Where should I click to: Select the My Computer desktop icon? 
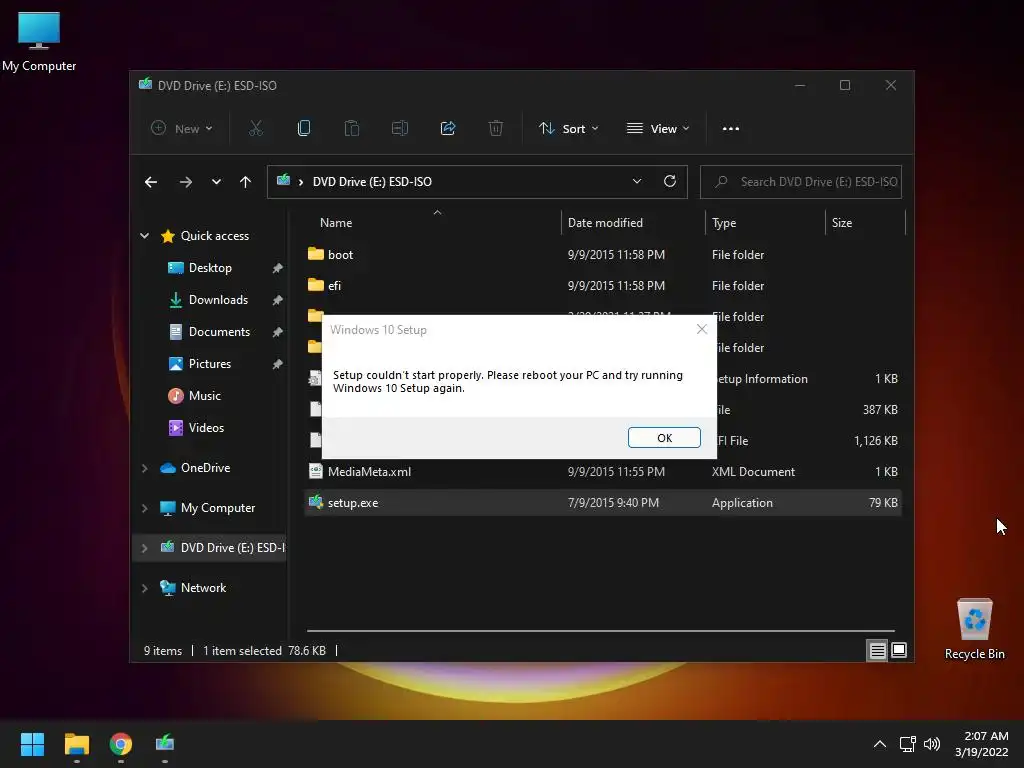point(39,42)
